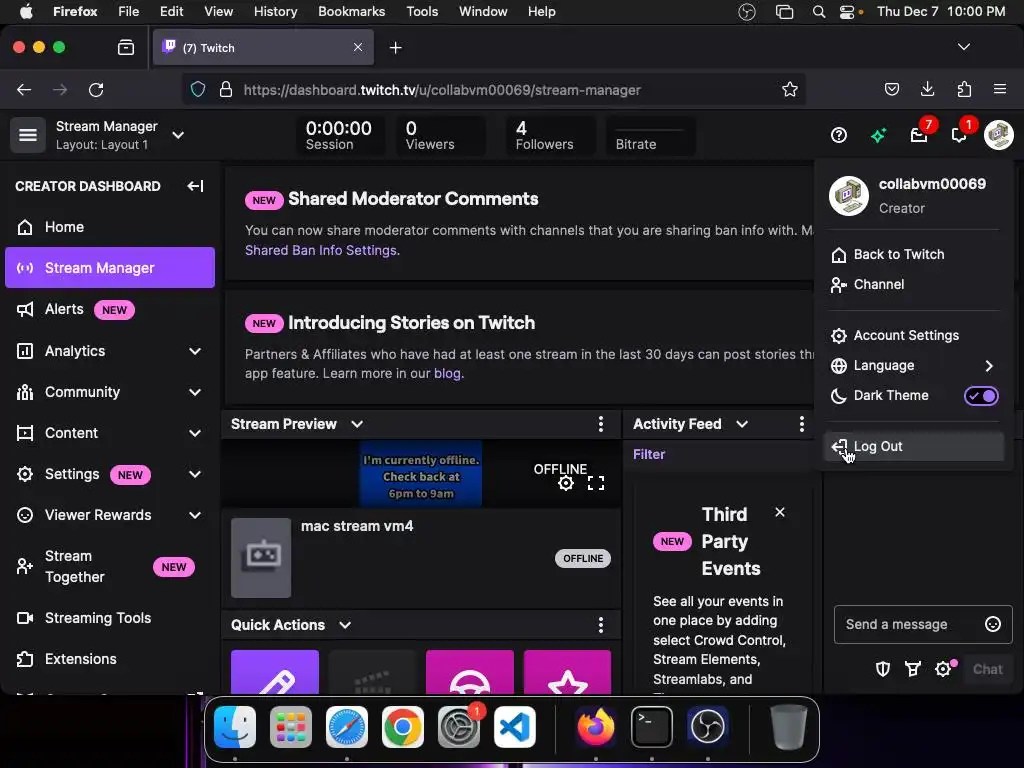Open the Quick Actions panel dropdown chevron
1024x768 pixels.
(x=345, y=625)
